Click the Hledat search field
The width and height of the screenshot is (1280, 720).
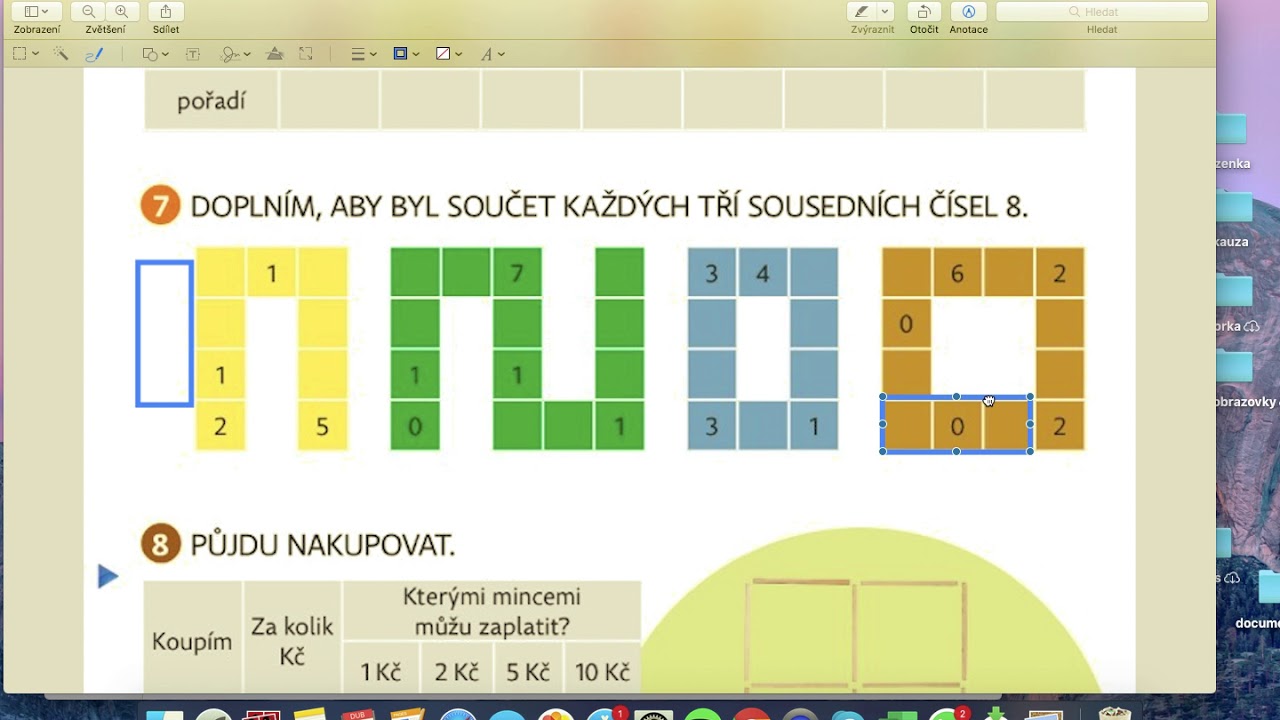[1102, 11]
